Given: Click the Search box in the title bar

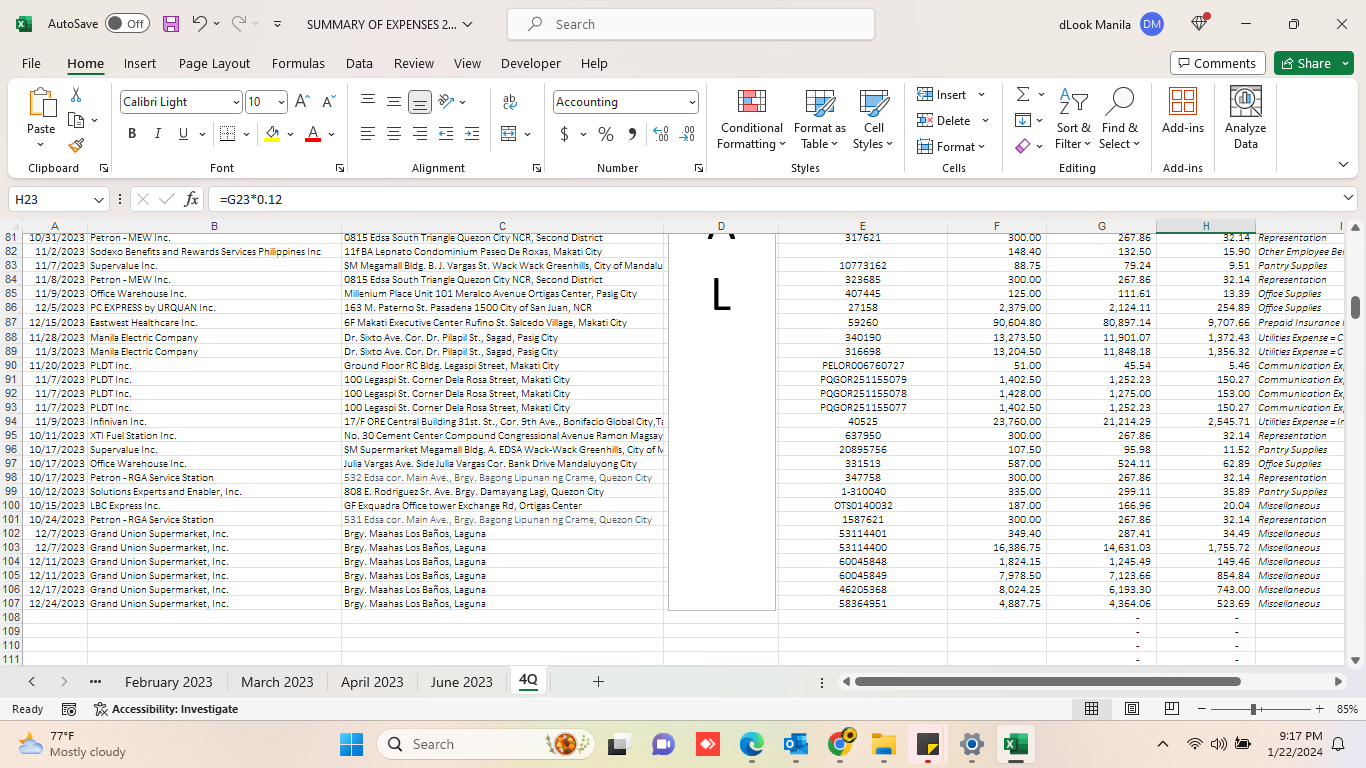Looking at the screenshot, I should click(691, 24).
